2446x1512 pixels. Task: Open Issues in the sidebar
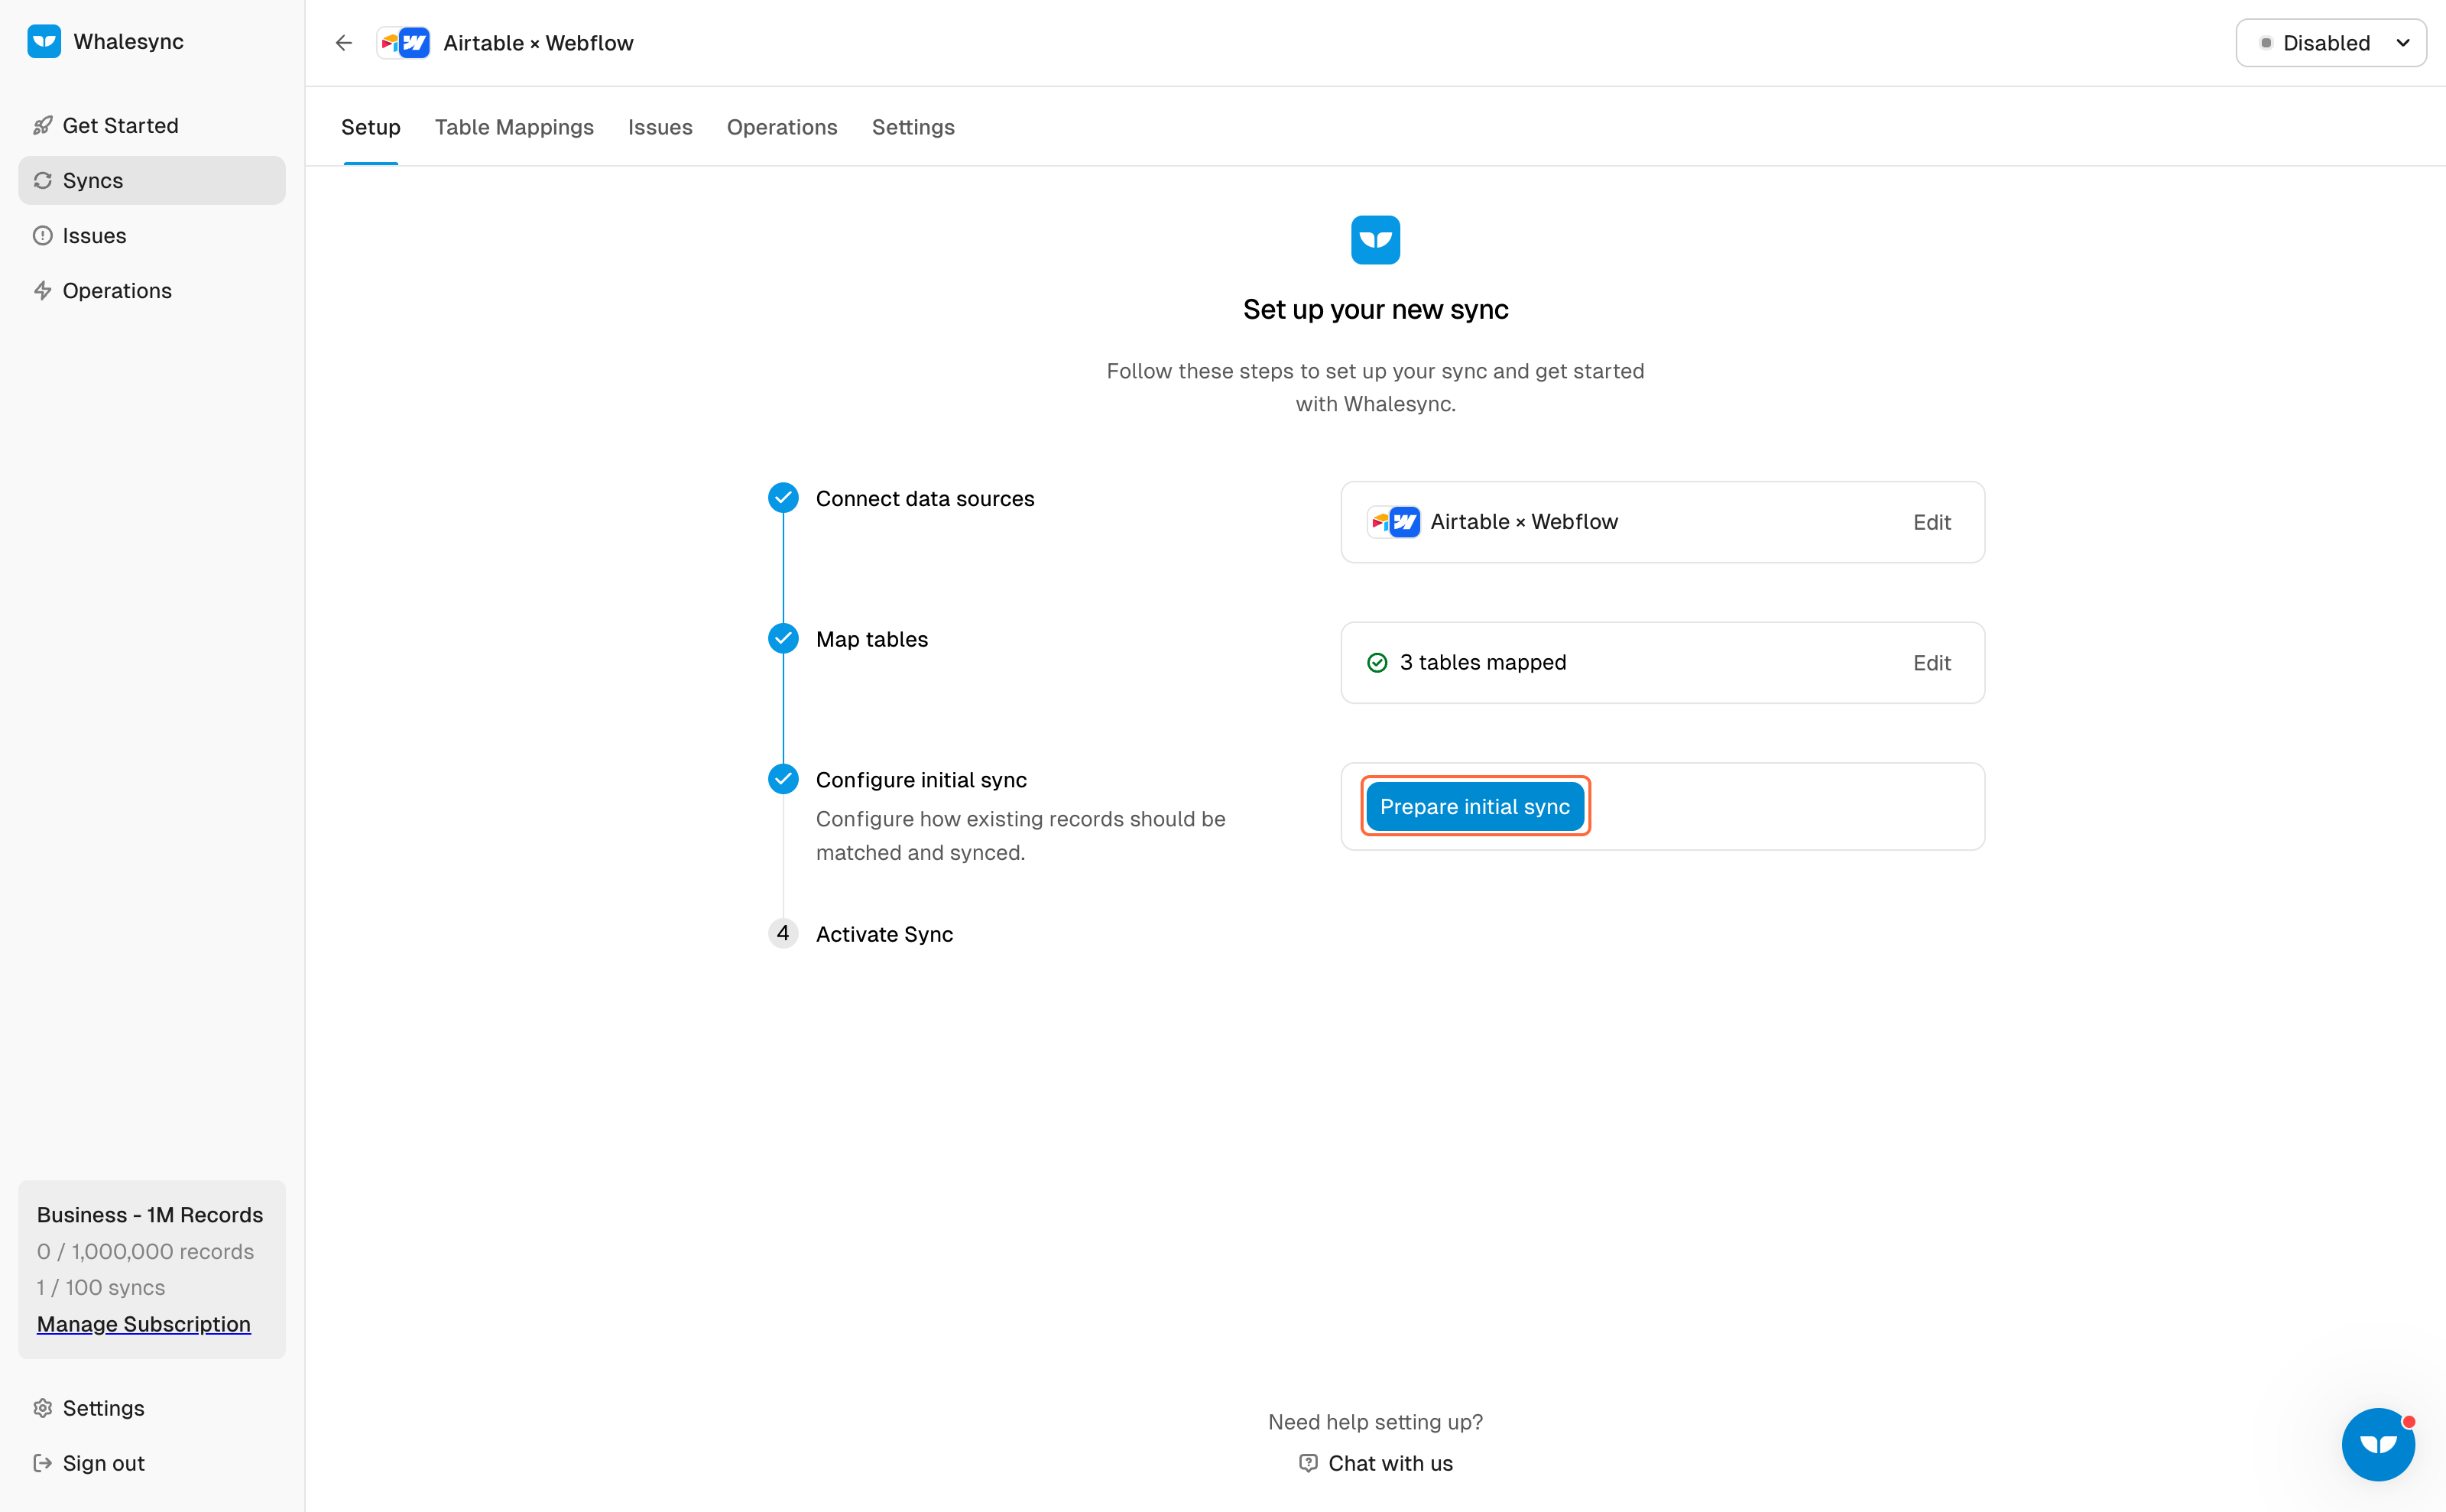(152, 235)
